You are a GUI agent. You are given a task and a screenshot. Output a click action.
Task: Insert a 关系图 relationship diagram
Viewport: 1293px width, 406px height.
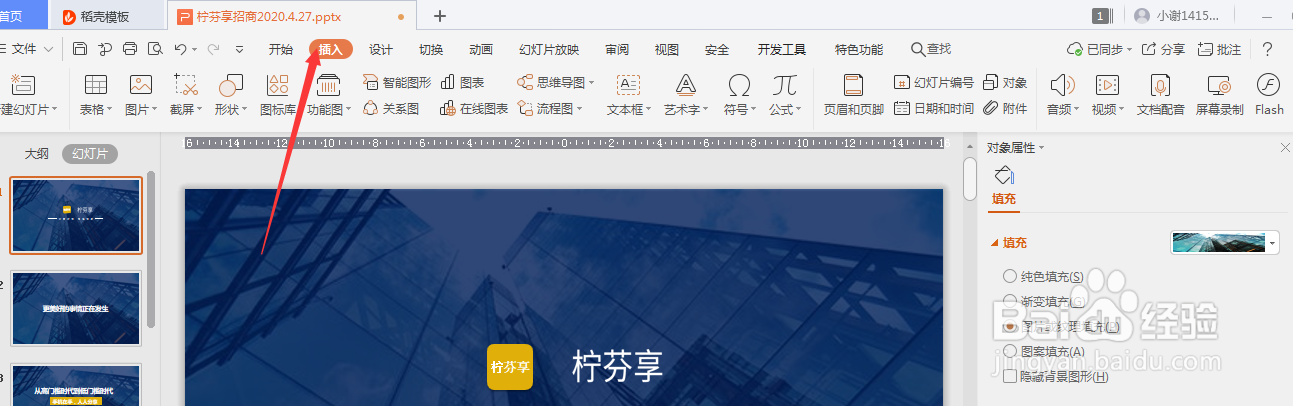391,108
